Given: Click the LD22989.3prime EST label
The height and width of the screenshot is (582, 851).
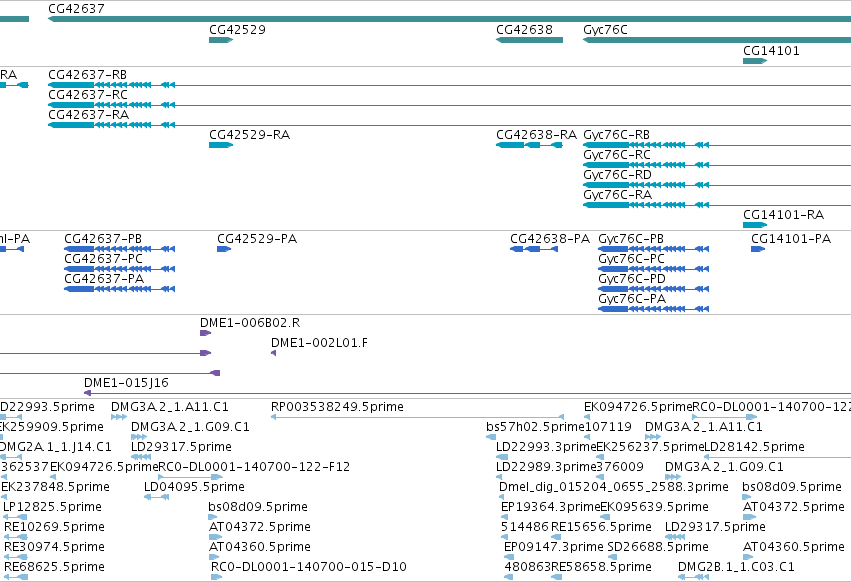Looking at the screenshot, I should 547,467.
